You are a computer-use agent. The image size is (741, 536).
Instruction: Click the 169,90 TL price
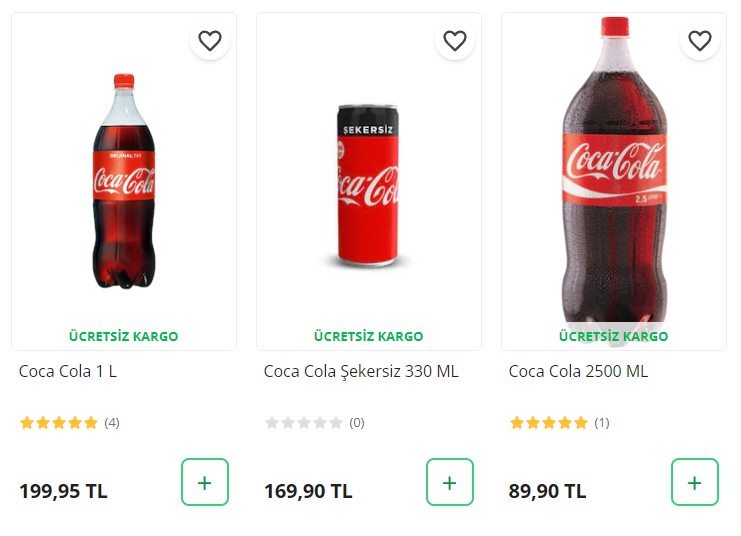(x=308, y=491)
